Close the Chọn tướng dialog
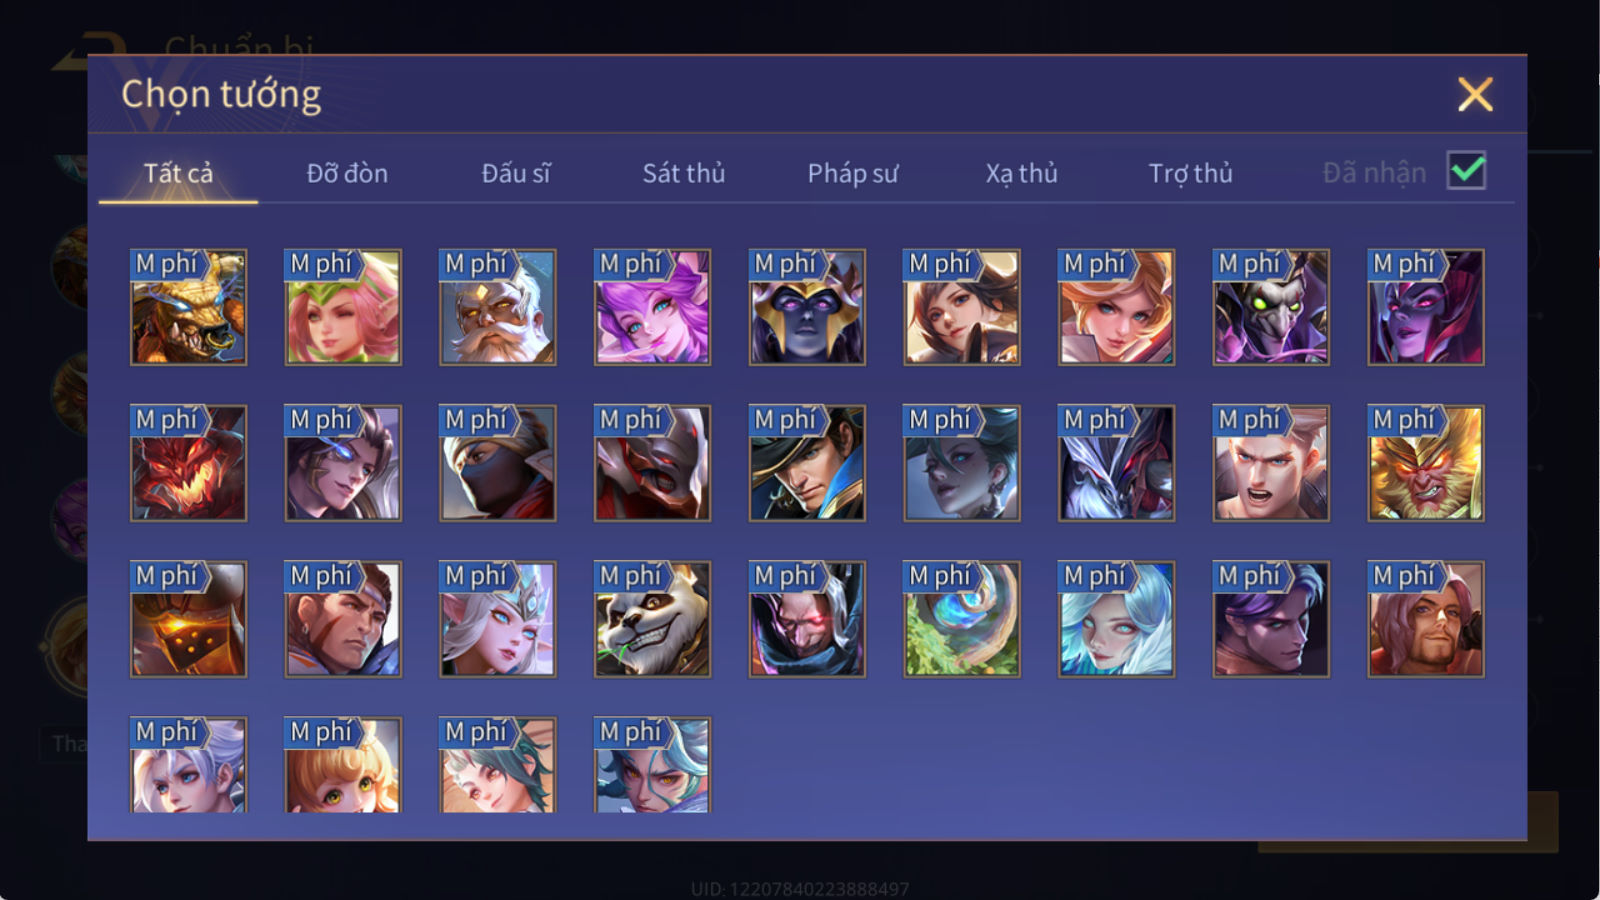This screenshot has width=1600, height=900. pos(1475,95)
